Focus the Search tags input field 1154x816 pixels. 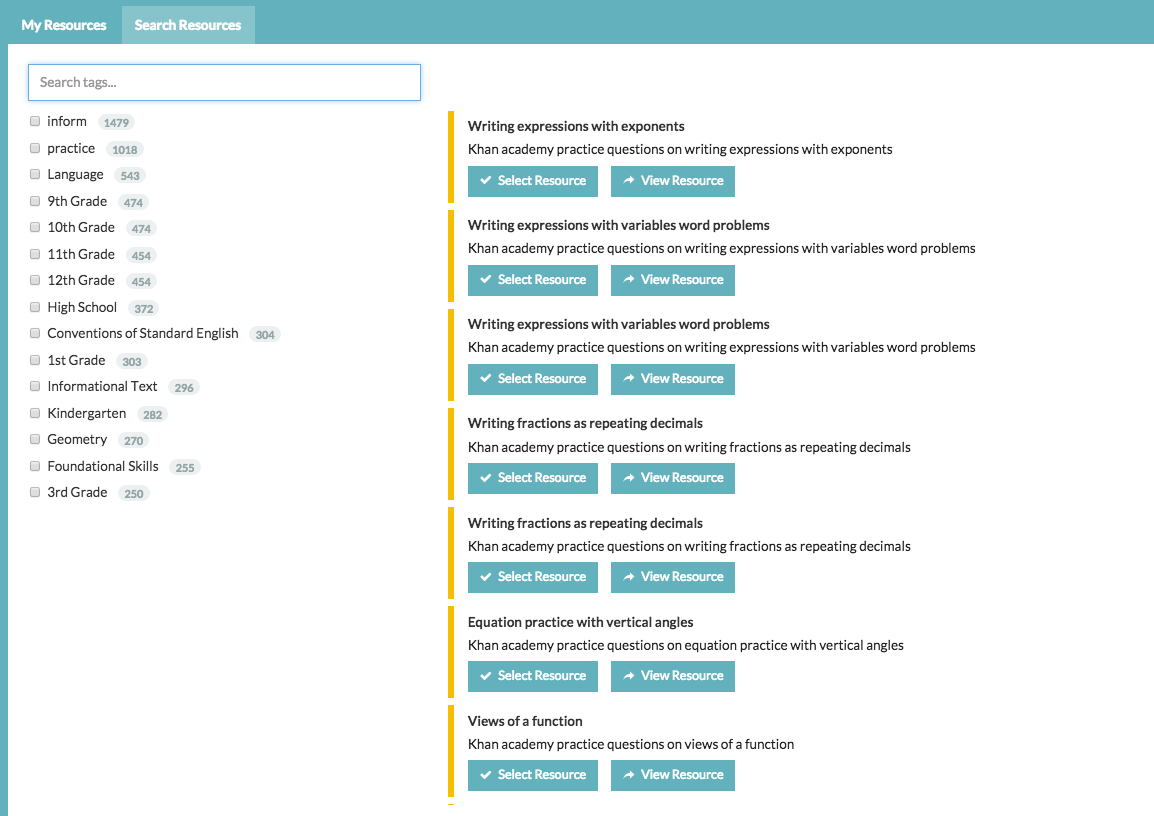pos(224,82)
